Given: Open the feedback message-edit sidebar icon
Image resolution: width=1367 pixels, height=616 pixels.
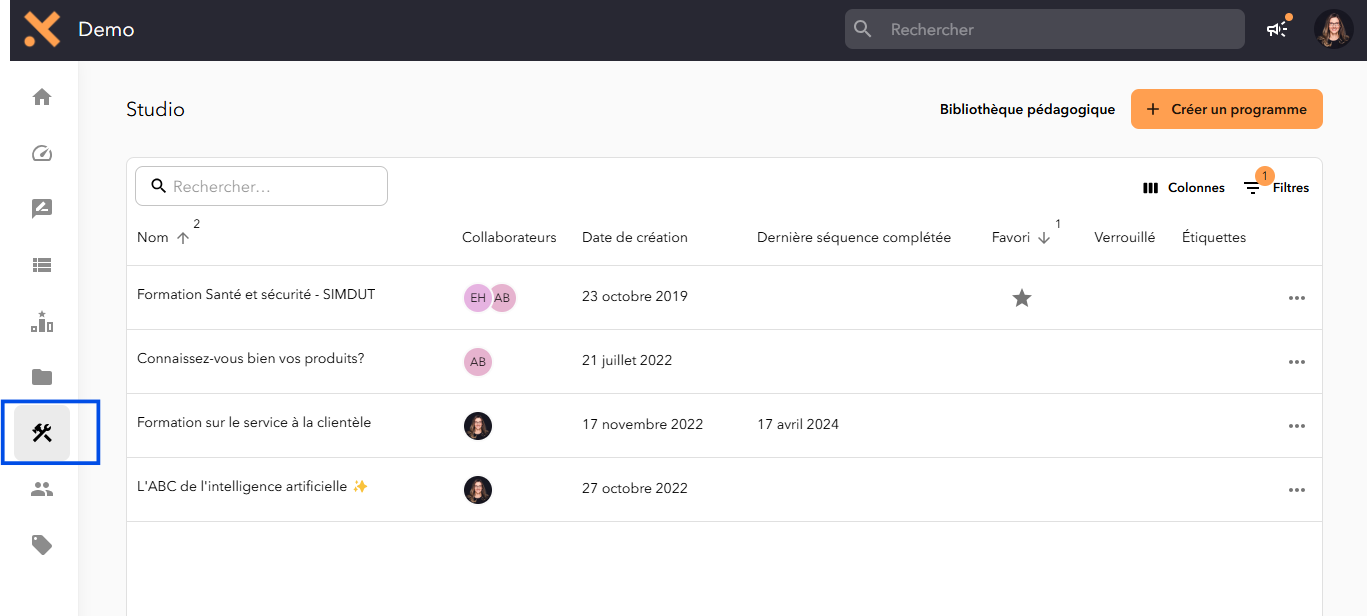Looking at the screenshot, I should pyautogui.click(x=42, y=209).
